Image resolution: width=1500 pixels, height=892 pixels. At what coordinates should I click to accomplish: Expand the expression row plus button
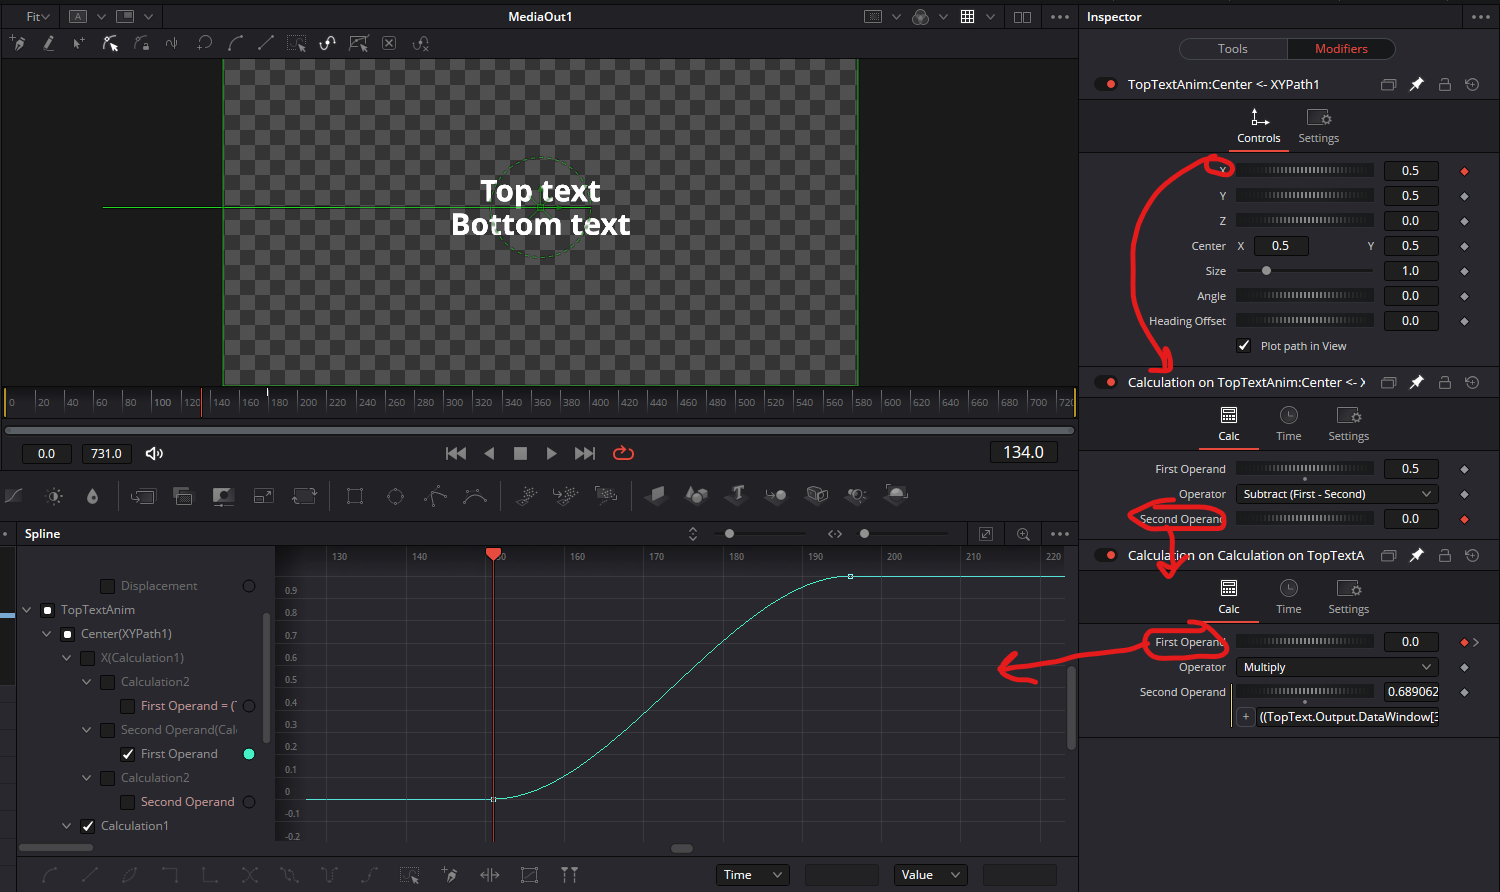click(x=1245, y=717)
